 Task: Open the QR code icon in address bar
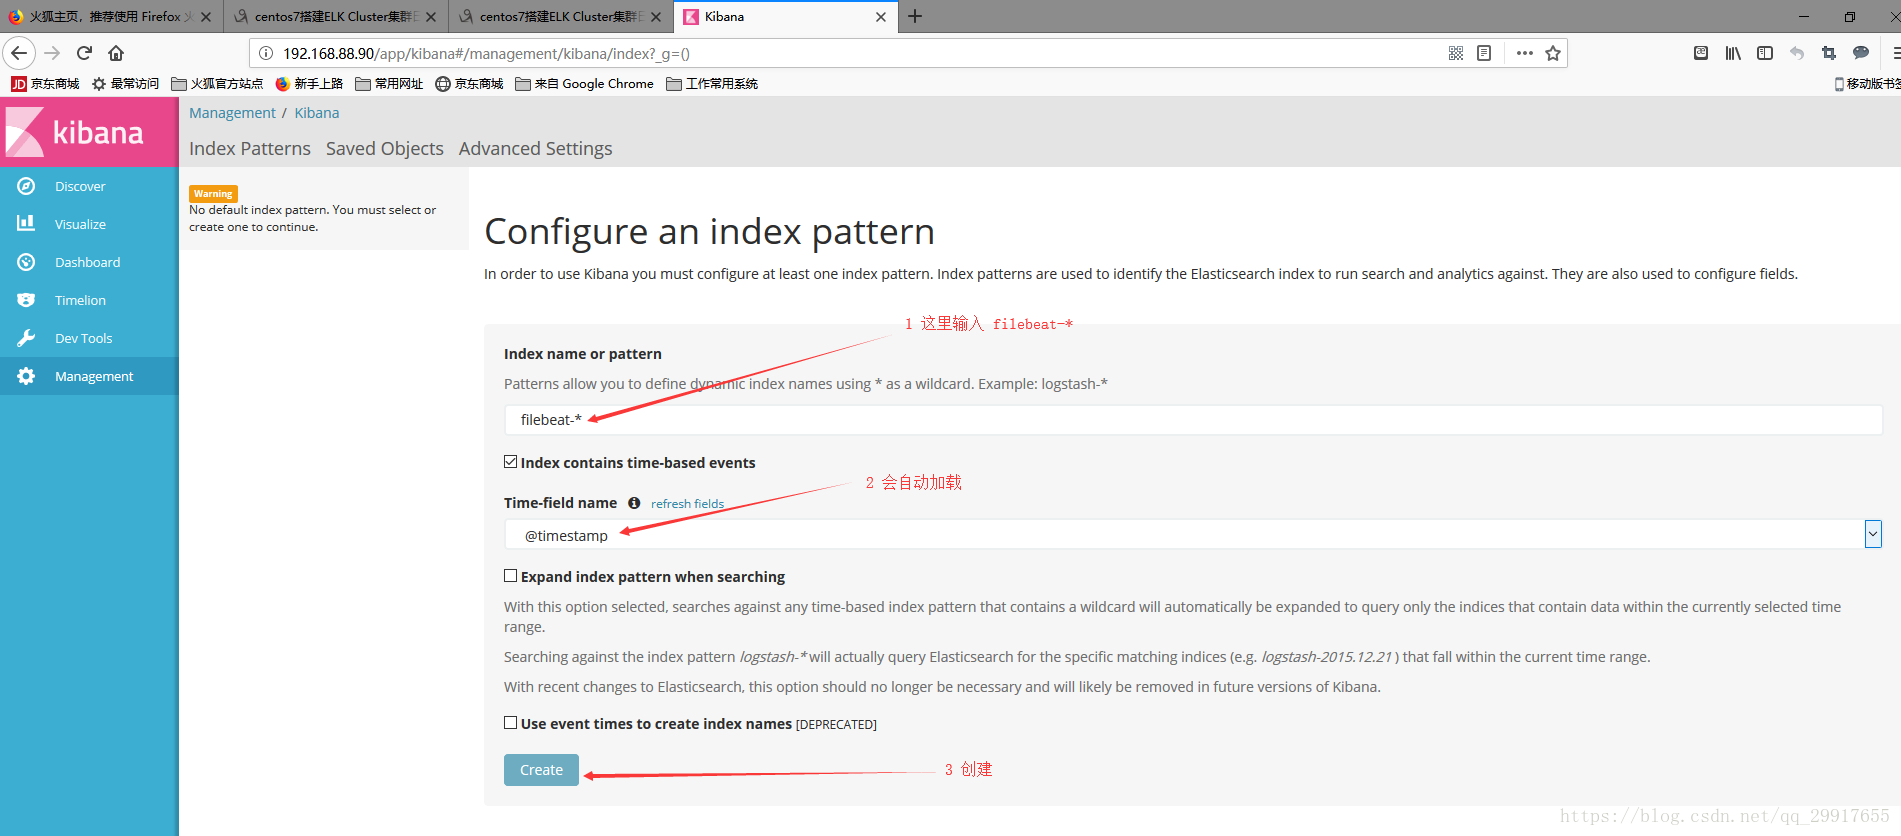click(1456, 53)
